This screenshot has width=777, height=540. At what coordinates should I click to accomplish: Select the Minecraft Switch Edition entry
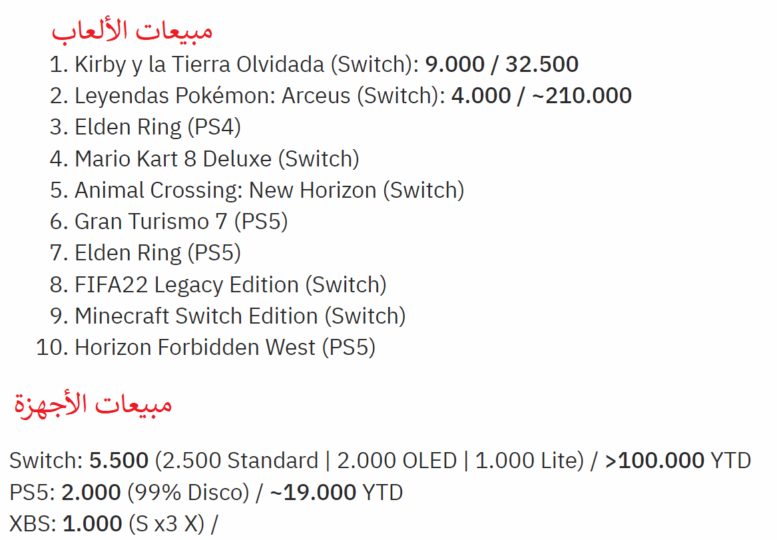point(240,316)
